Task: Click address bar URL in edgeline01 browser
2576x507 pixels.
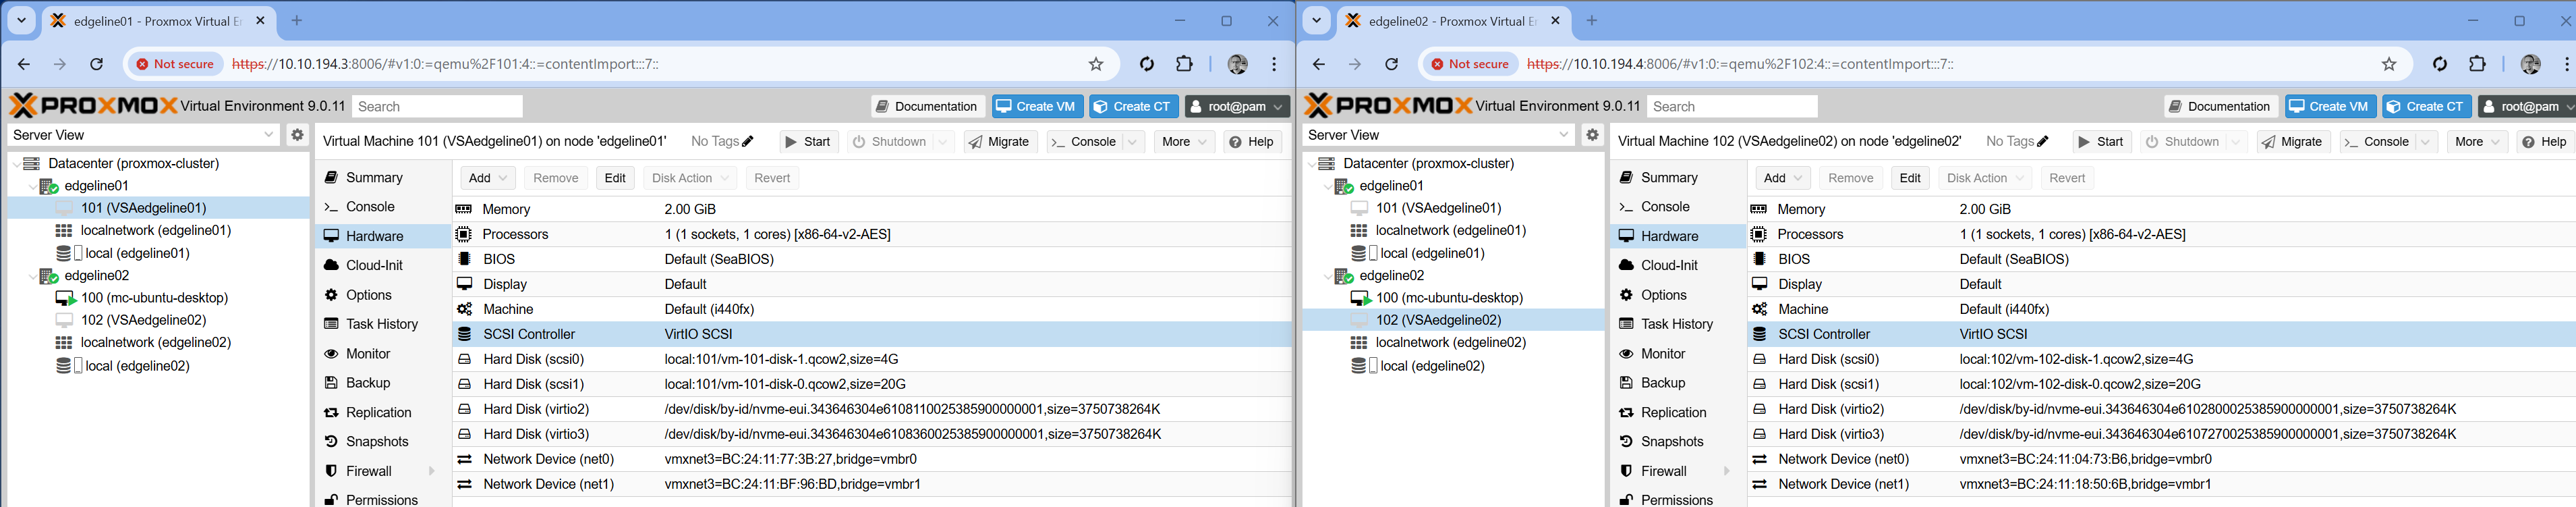Action: pos(445,64)
